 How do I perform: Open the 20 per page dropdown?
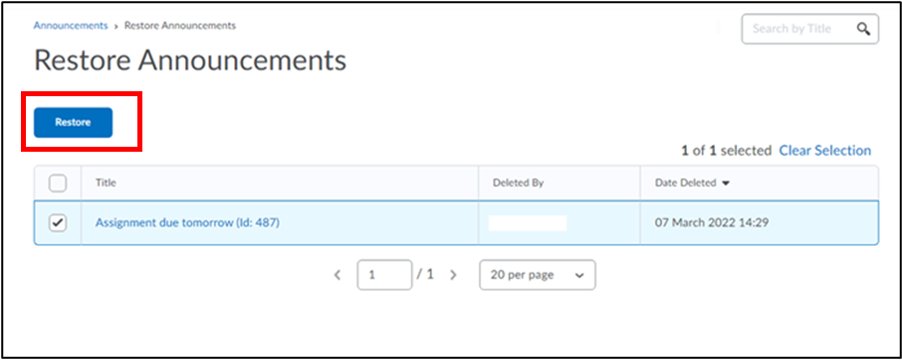pyautogui.click(x=537, y=275)
